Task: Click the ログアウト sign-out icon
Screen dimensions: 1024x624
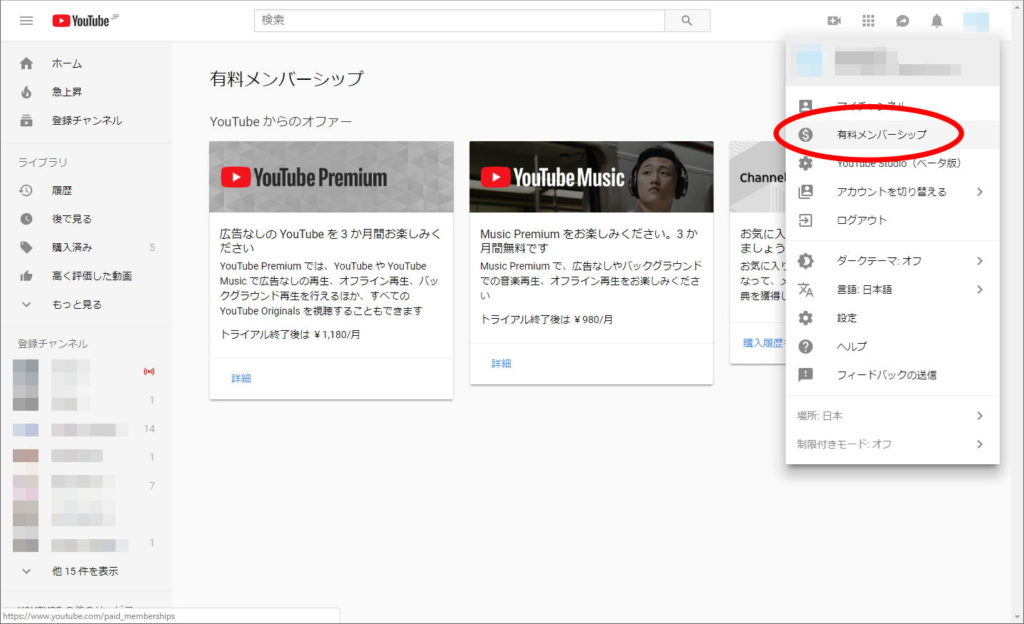Action: 806,220
